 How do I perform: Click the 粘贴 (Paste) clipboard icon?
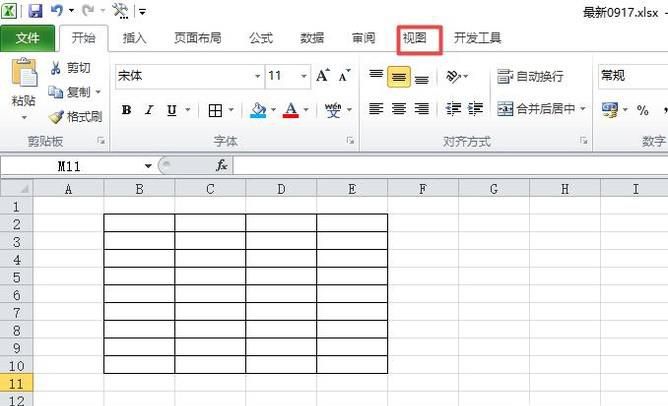pyautogui.click(x=24, y=72)
